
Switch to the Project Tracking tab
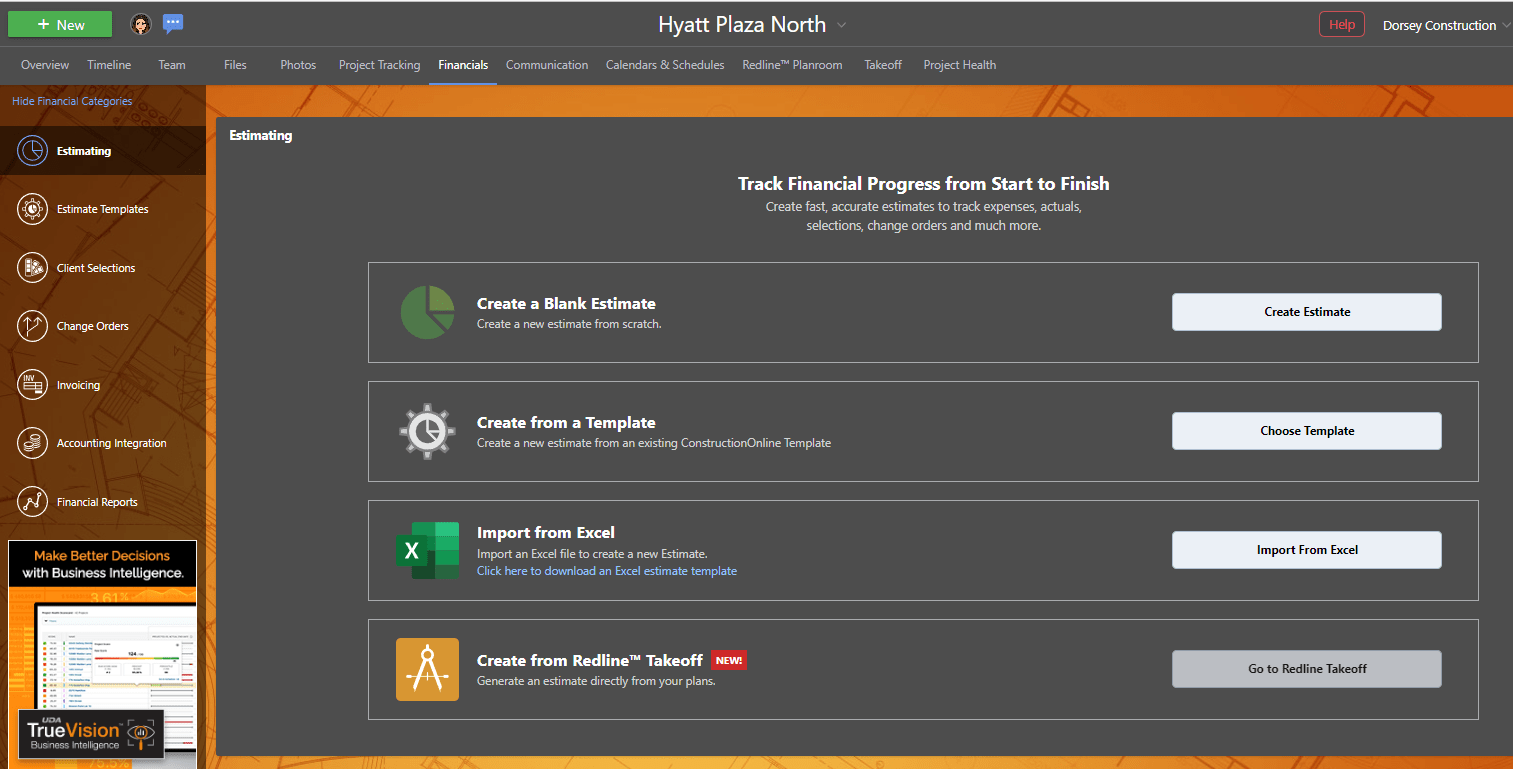[x=379, y=65]
